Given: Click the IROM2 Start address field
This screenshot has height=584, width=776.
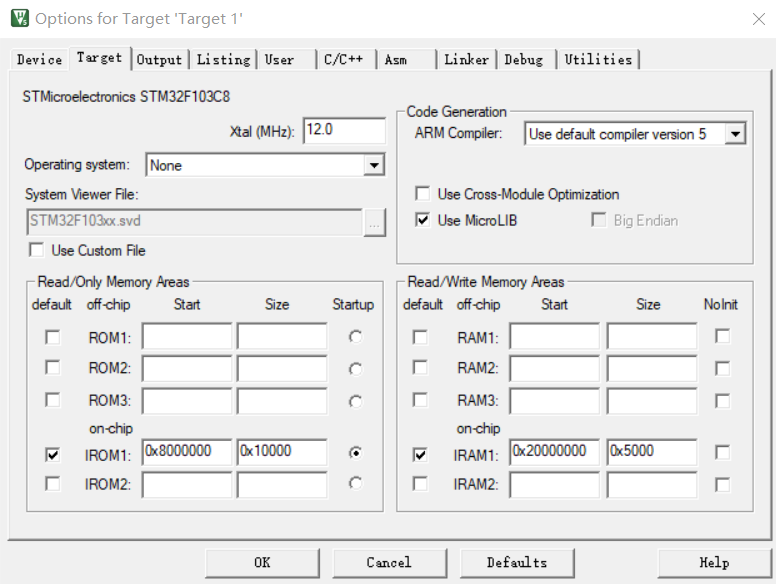Looking at the screenshot, I should click(x=187, y=485).
